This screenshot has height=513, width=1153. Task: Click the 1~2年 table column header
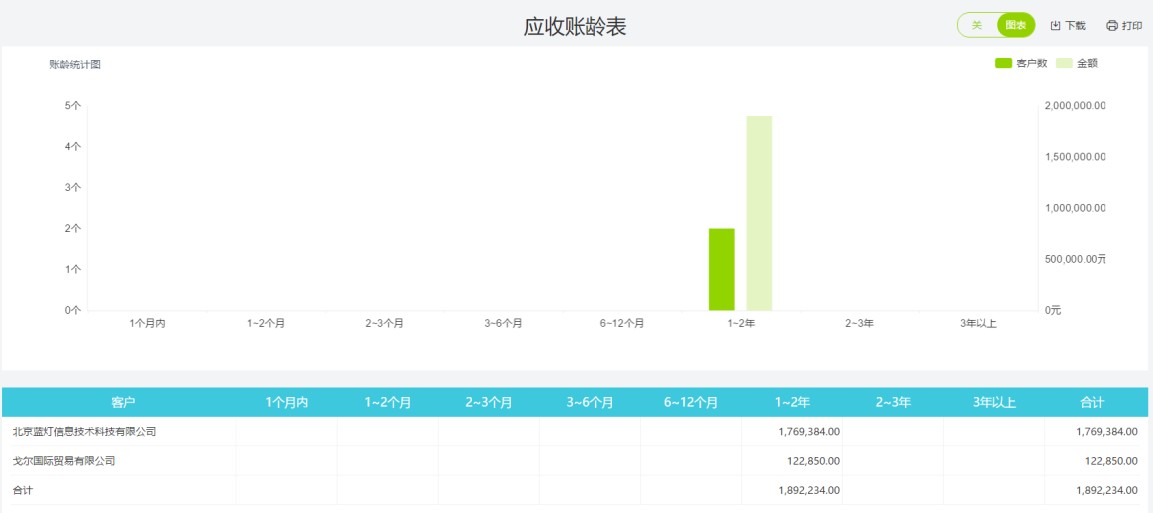[792, 402]
